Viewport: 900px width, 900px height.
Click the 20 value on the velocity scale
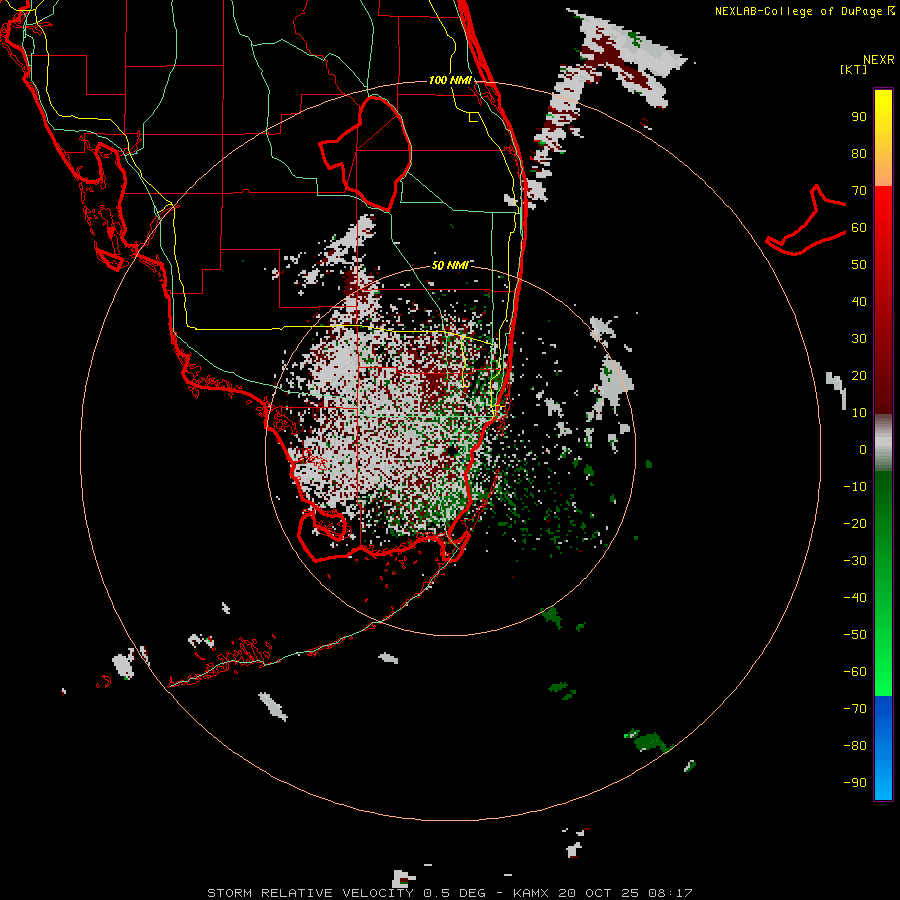click(859, 376)
